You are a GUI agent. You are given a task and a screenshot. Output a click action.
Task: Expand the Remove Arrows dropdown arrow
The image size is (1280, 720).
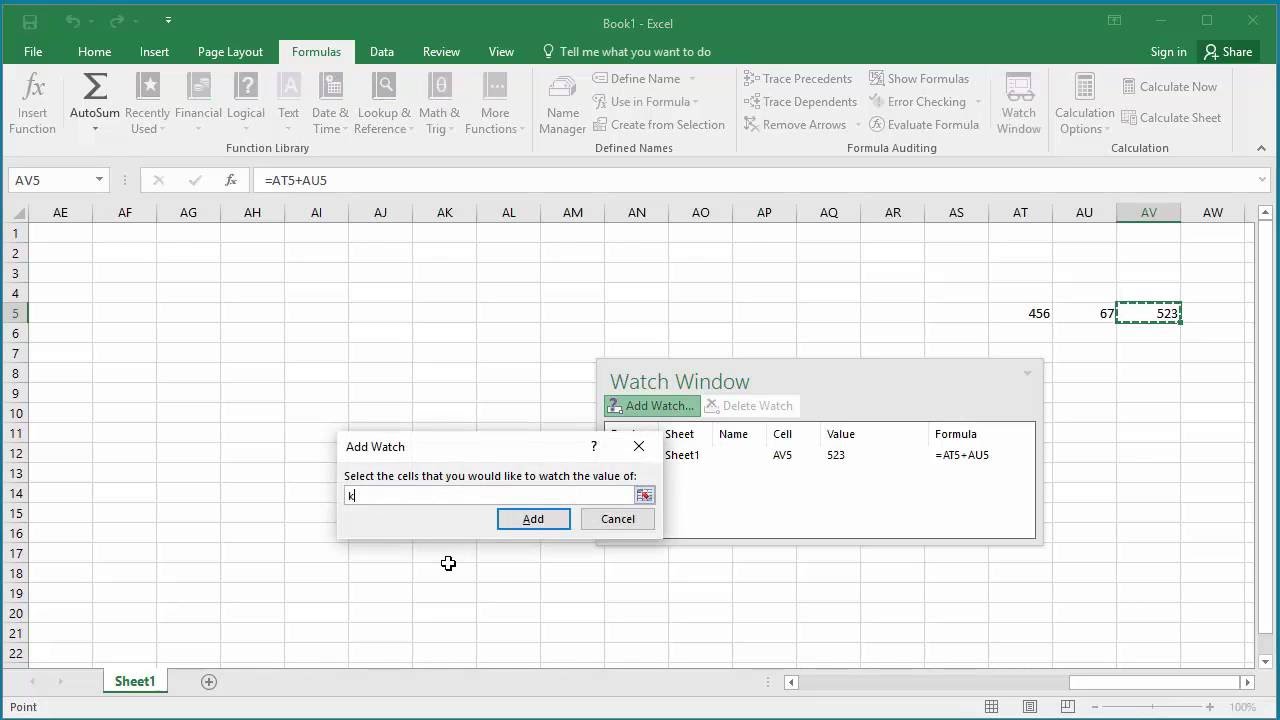pyautogui.click(x=856, y=124)
